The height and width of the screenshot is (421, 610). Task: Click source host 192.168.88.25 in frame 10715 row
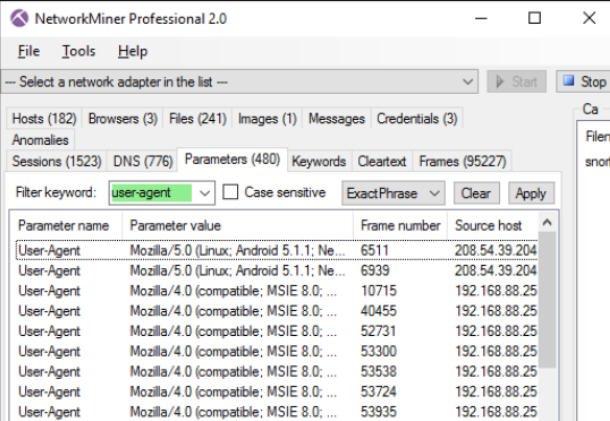click(496, 291)
